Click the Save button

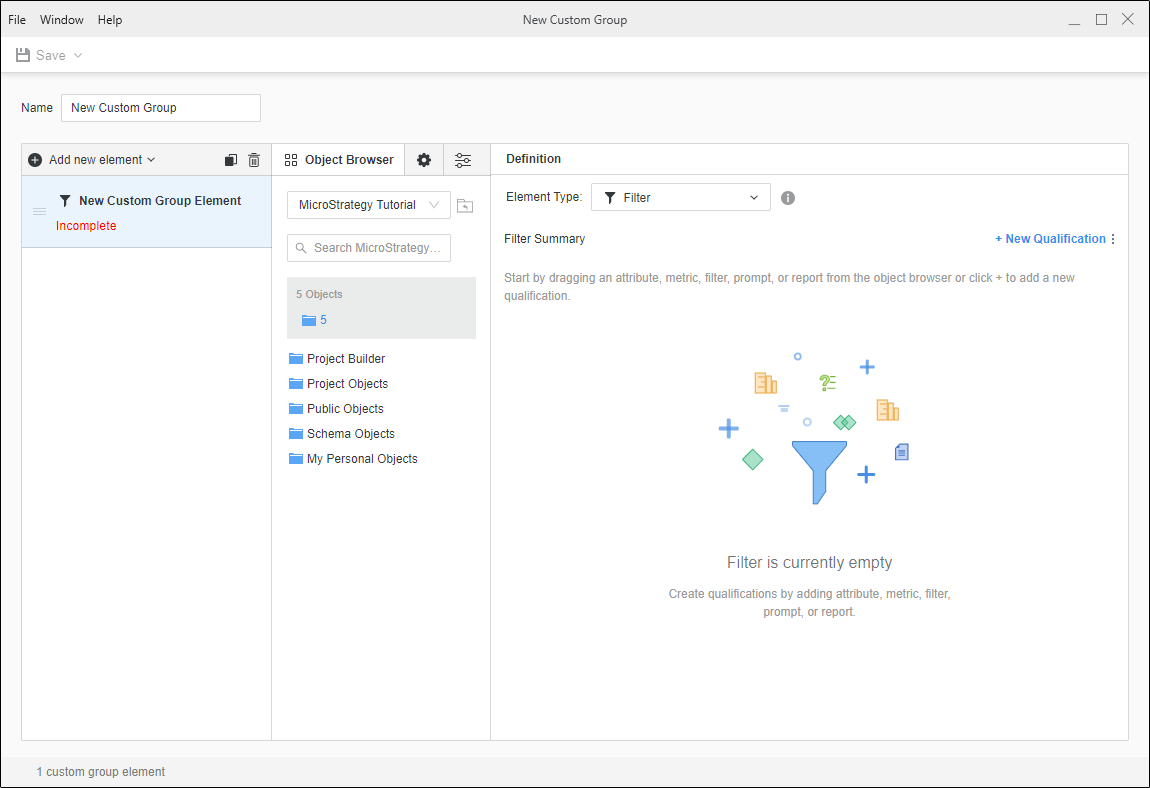pyautogui.click(x=41, y=56)
